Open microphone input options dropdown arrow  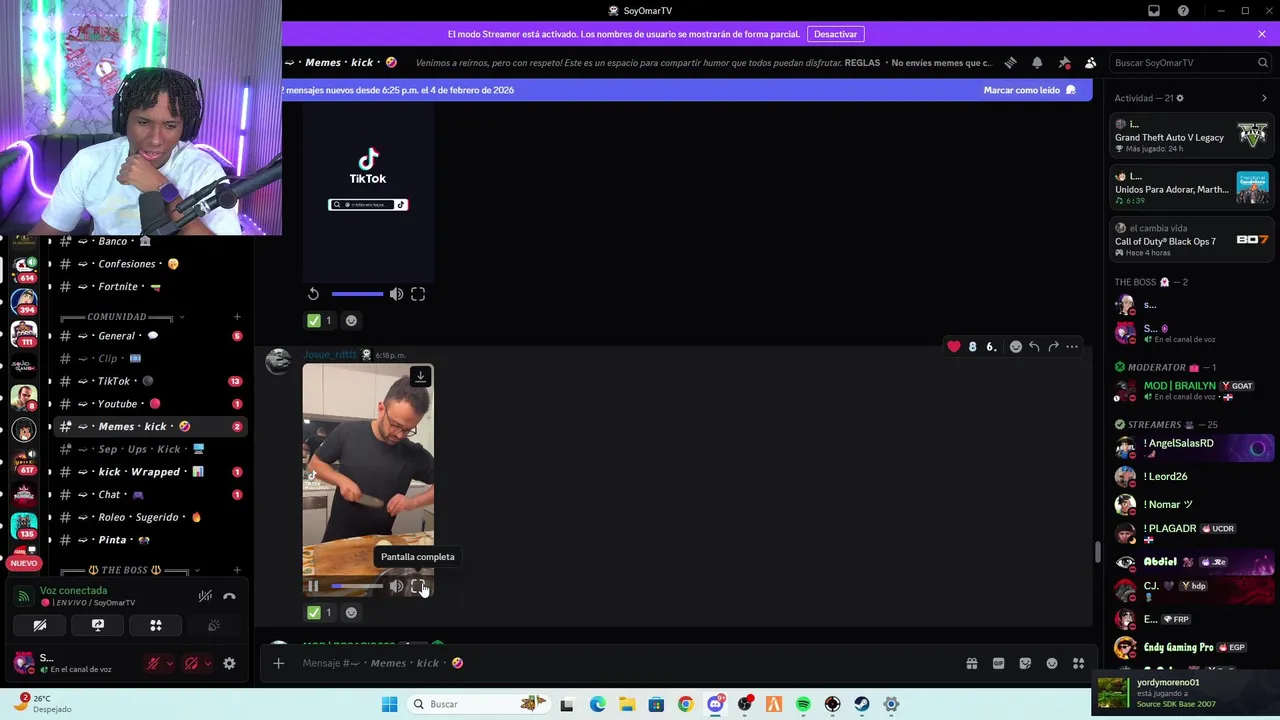(169, 663)
